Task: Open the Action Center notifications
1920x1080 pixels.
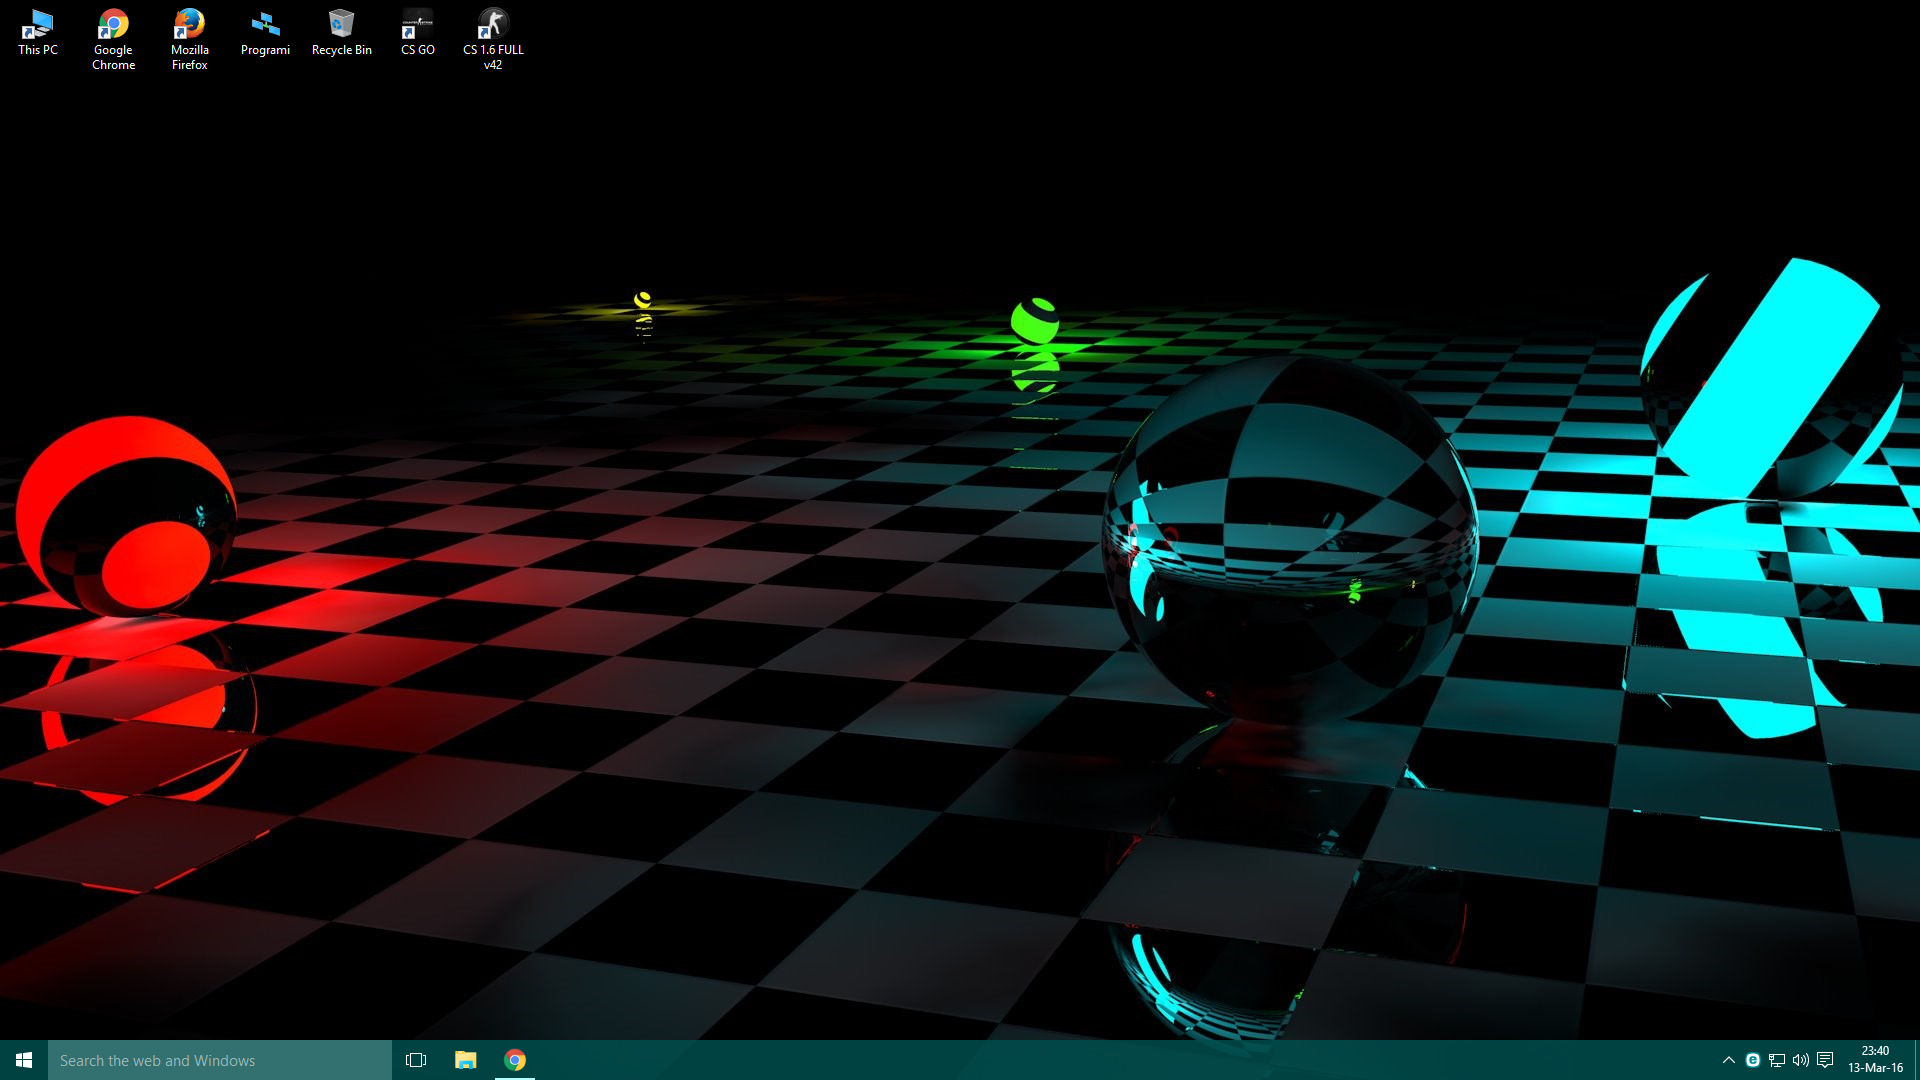Action: 1825,1060
